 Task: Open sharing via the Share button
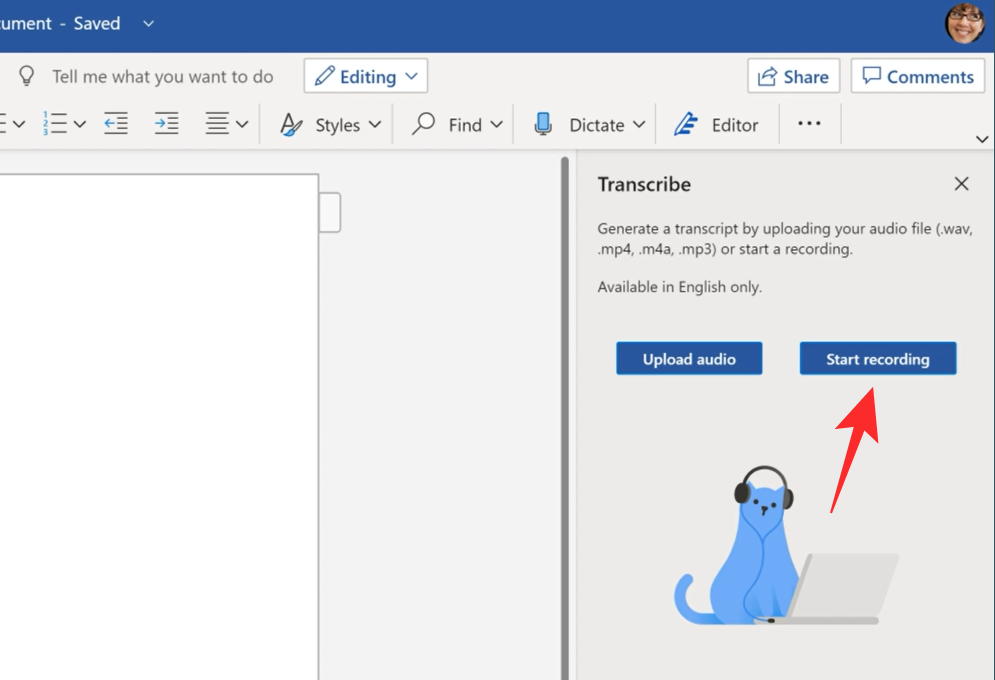point(793,75)
